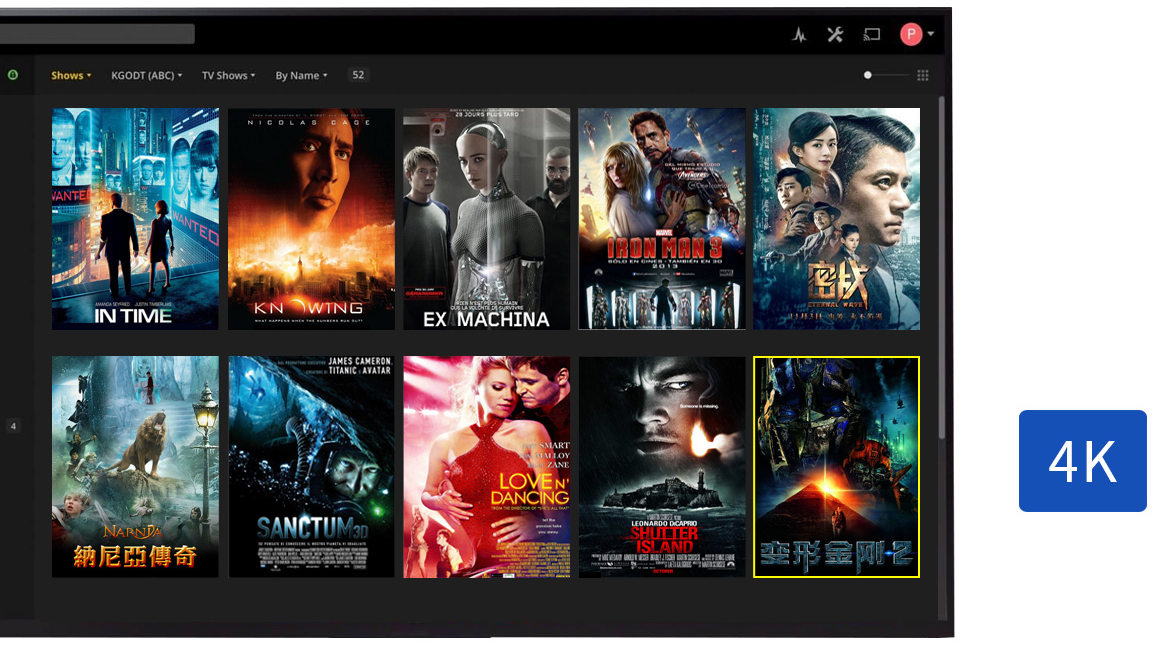Click the poster size slider
The width and height of the screenshot is (1156, 647).
click(886, 76)
